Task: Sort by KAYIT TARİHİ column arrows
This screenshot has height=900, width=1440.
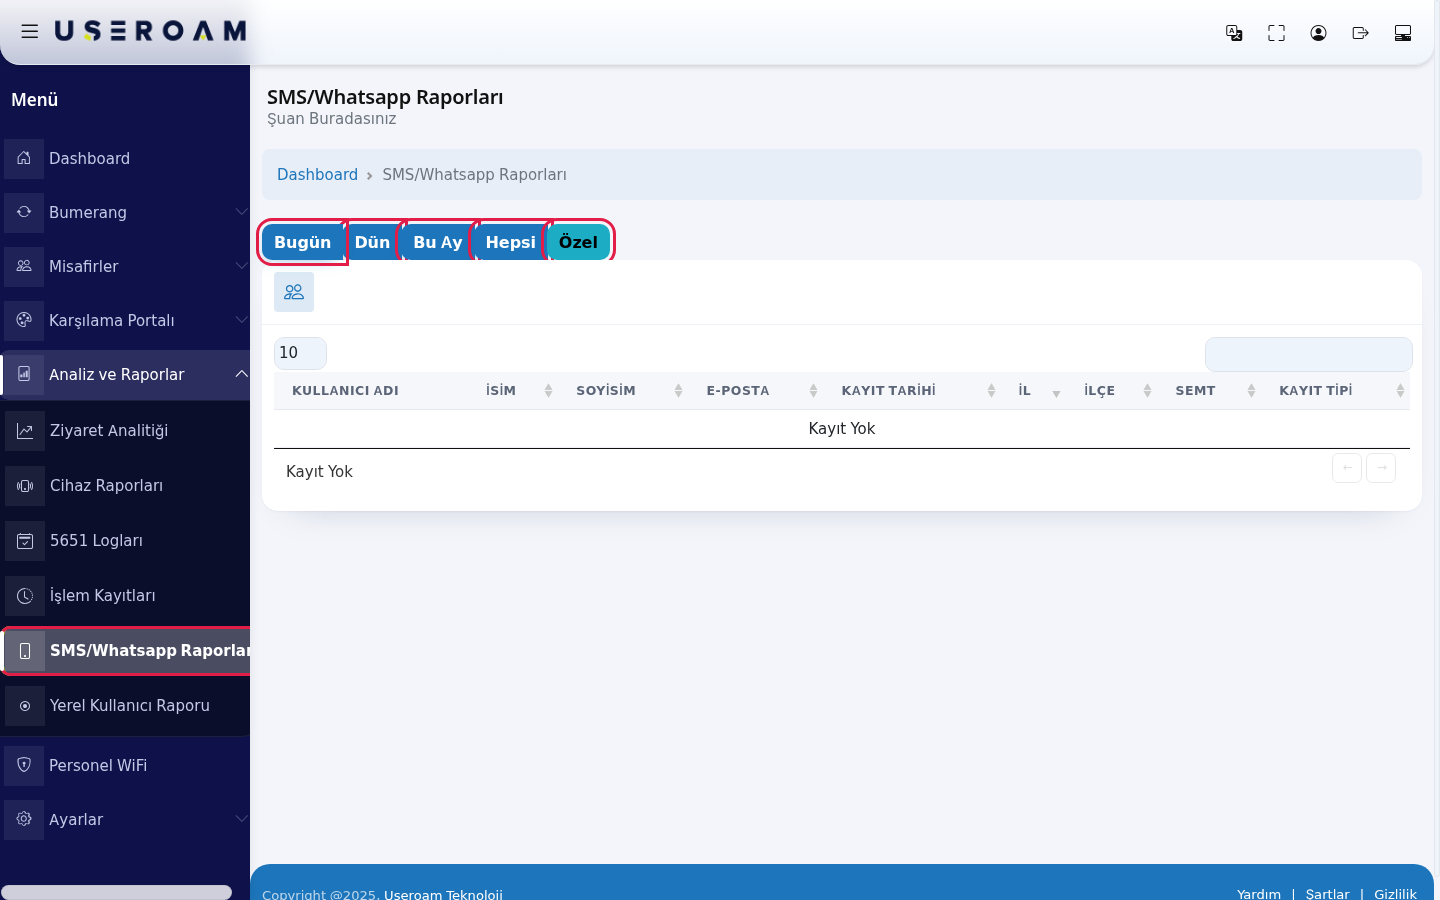Action: pyautogui.click(x=991, y=391)
